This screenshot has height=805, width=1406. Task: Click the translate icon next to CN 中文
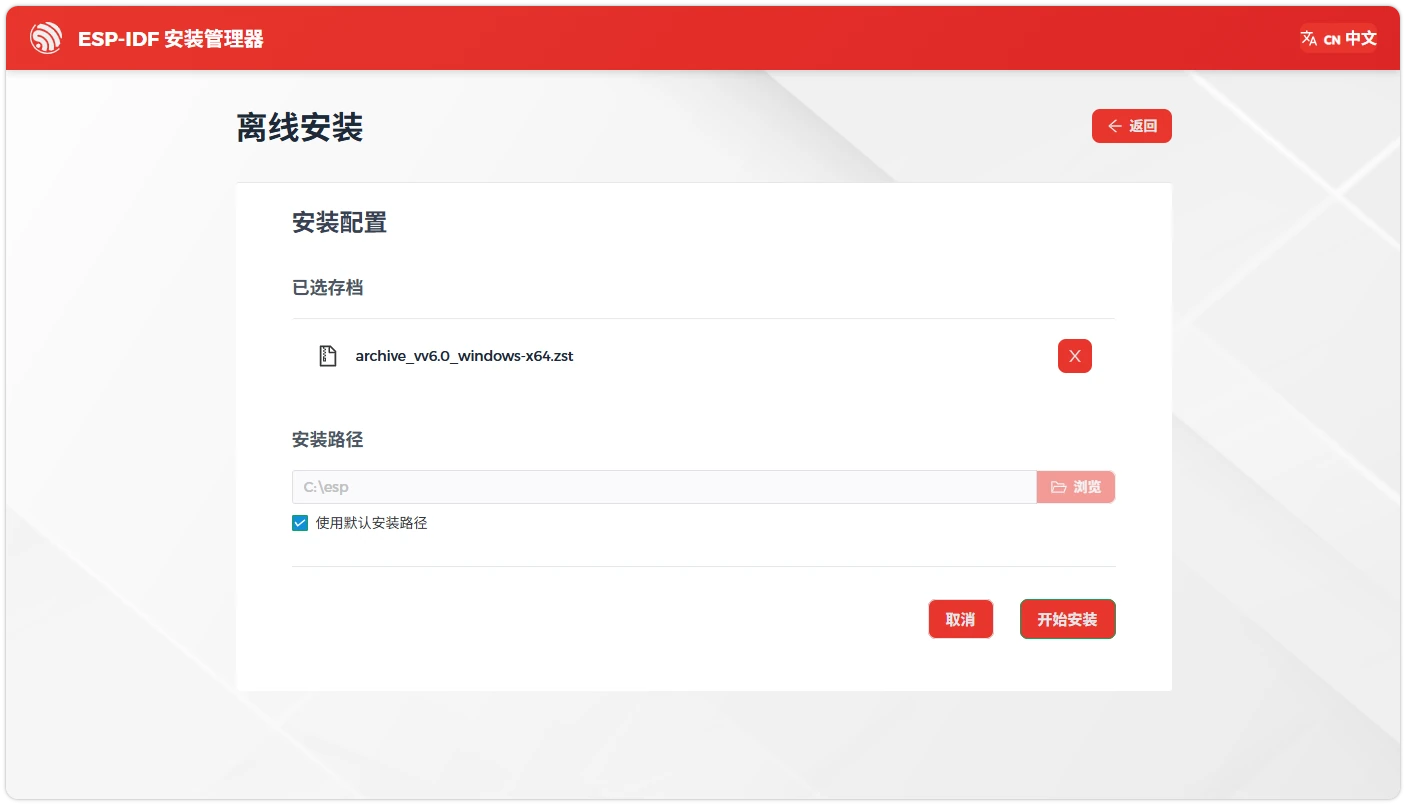point(1308,38)
